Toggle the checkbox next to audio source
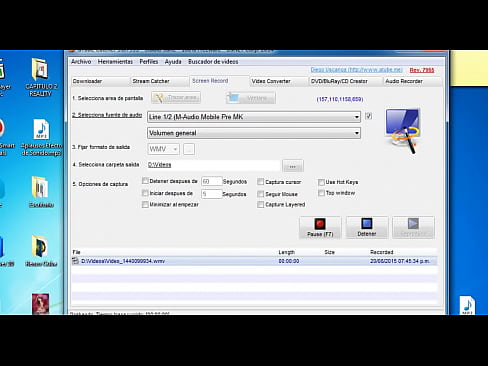This screenshot has height=366, width=488. tap(368, 116)
